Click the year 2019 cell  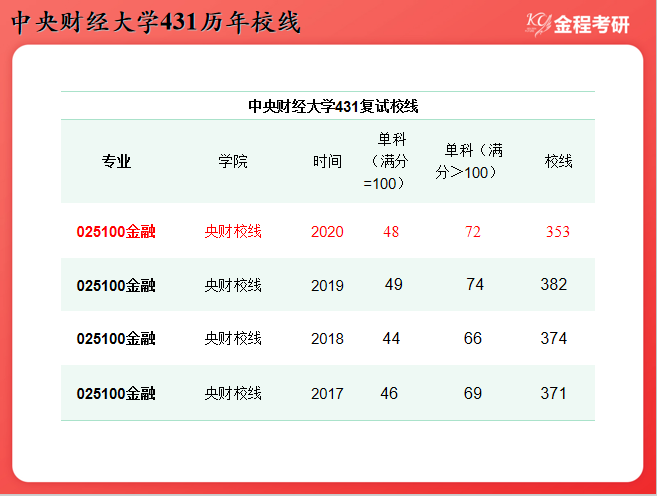[x=327, y=286]
